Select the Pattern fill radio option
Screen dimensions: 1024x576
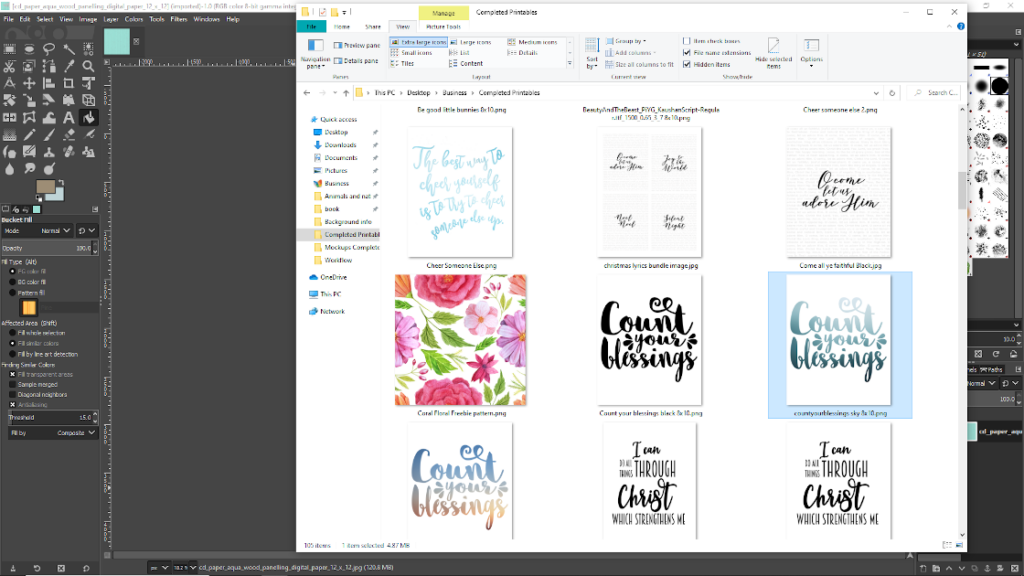pos(13,292)
